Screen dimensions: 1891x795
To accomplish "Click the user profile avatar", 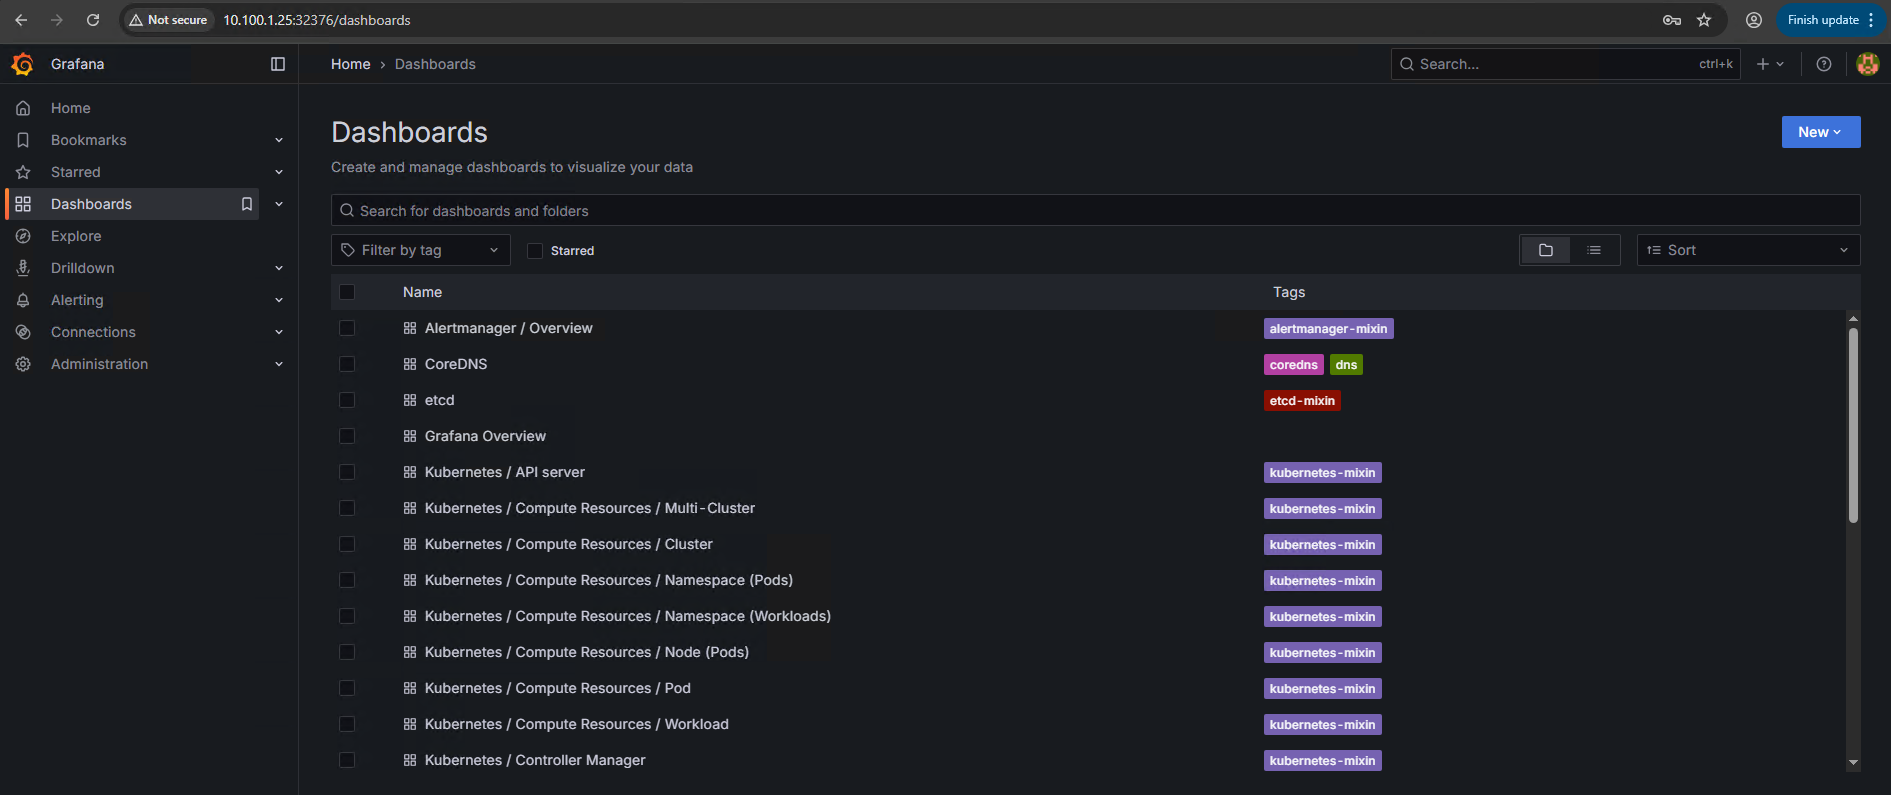I will (1866, 64).
